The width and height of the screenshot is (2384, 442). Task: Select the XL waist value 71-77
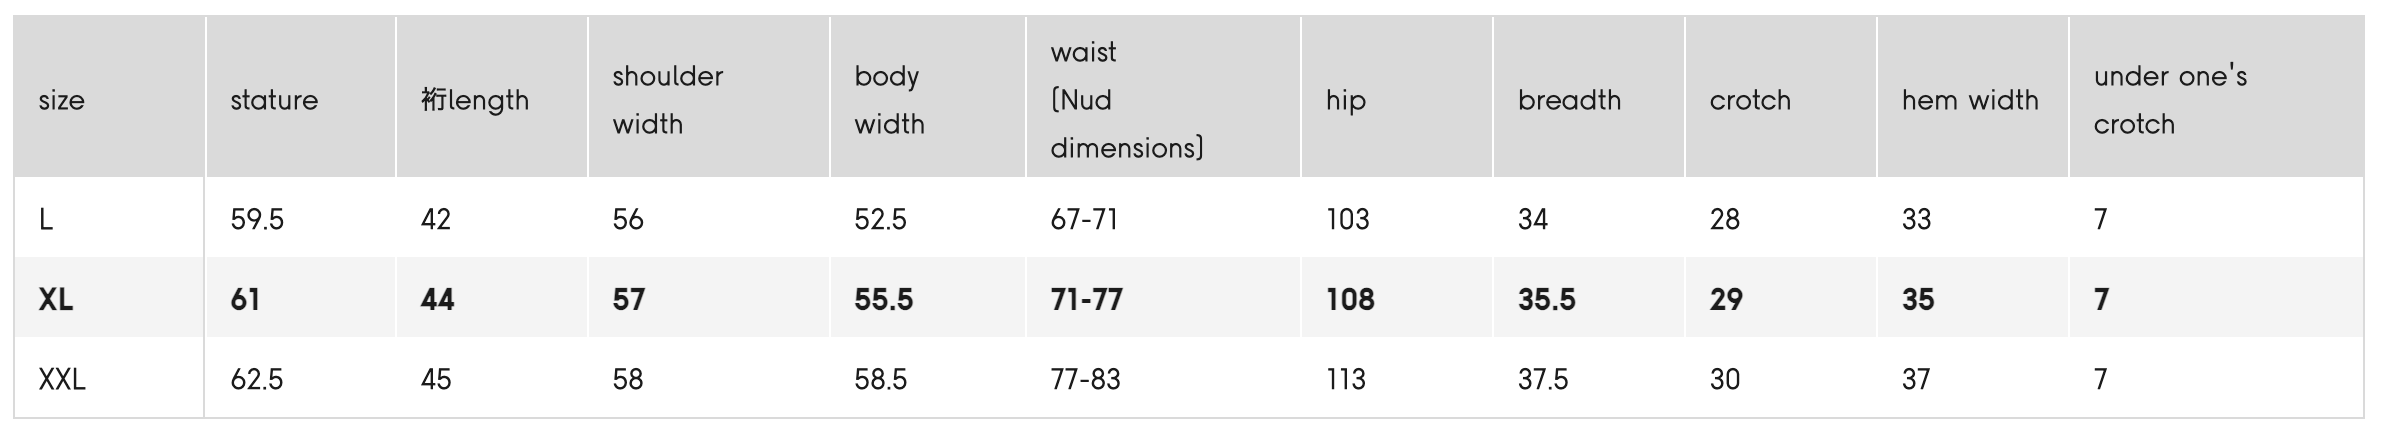coord(1086,299)
